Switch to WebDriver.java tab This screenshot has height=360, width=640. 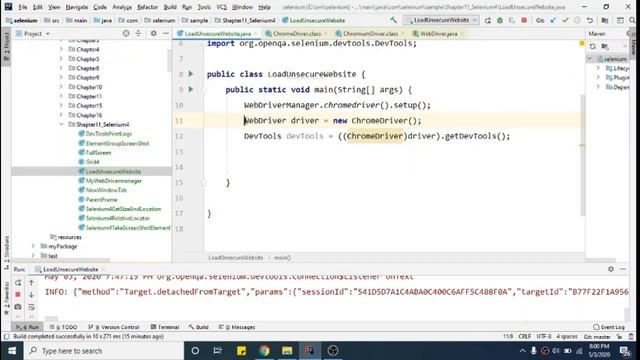(x=438, y=33)
